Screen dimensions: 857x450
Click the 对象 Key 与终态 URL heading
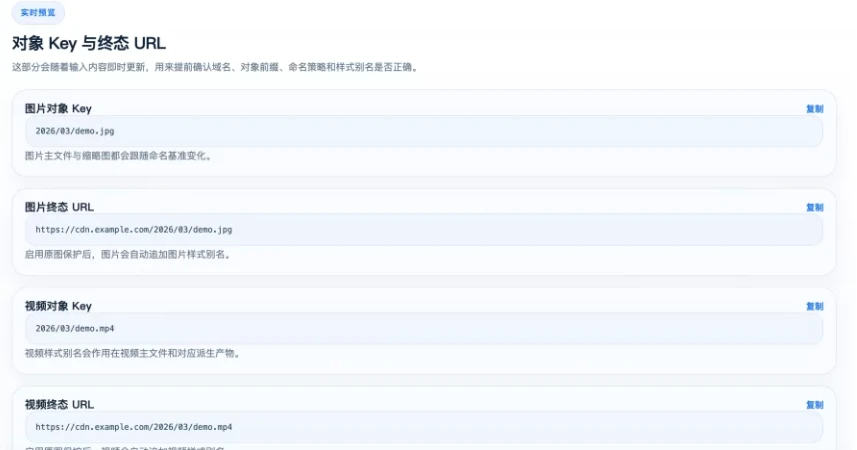89,44
